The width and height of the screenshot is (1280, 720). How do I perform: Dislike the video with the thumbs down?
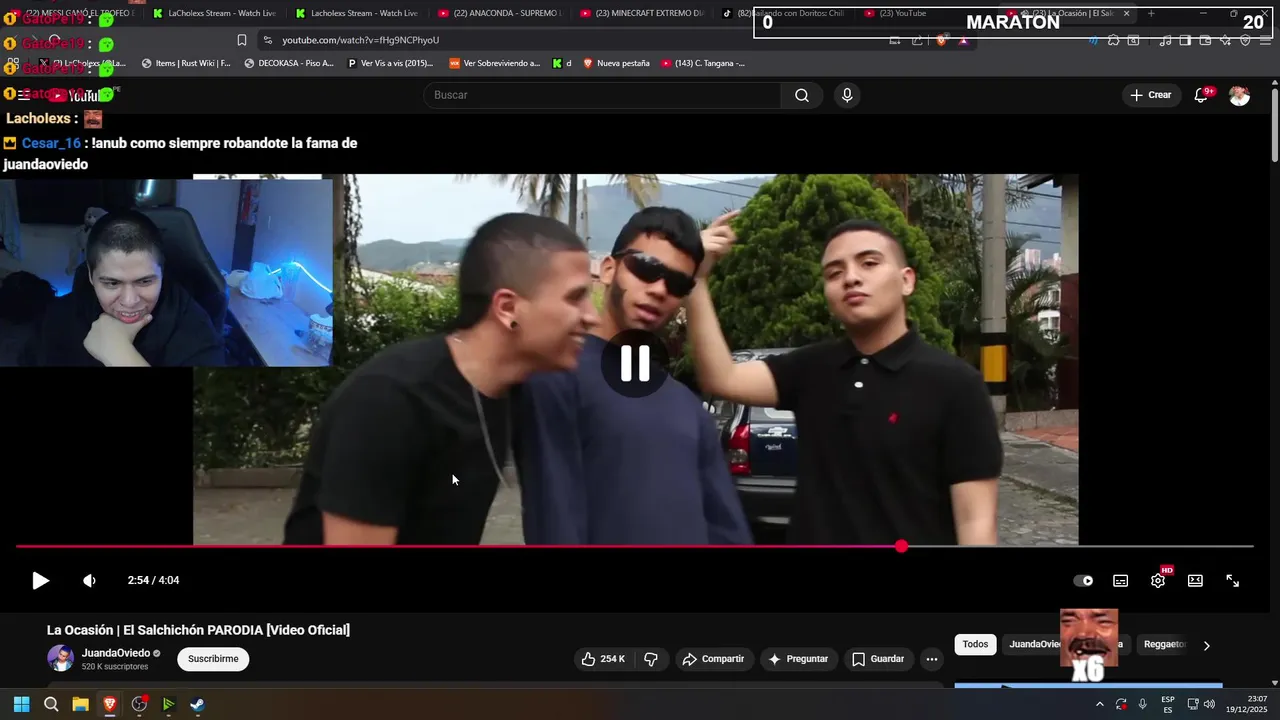[651, 659]
